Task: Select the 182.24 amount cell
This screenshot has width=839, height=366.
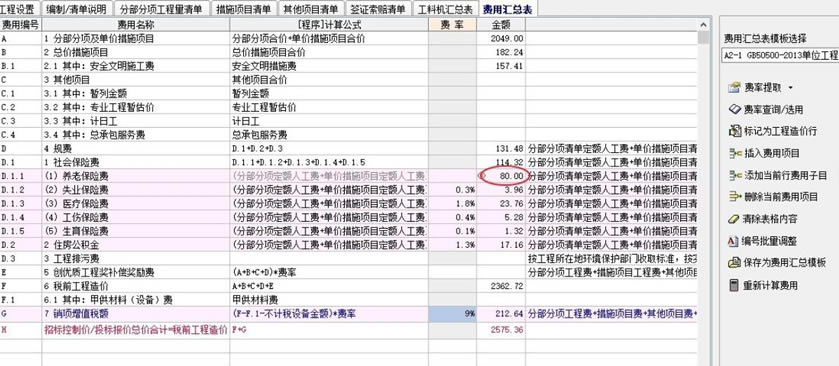Action: 501,52
